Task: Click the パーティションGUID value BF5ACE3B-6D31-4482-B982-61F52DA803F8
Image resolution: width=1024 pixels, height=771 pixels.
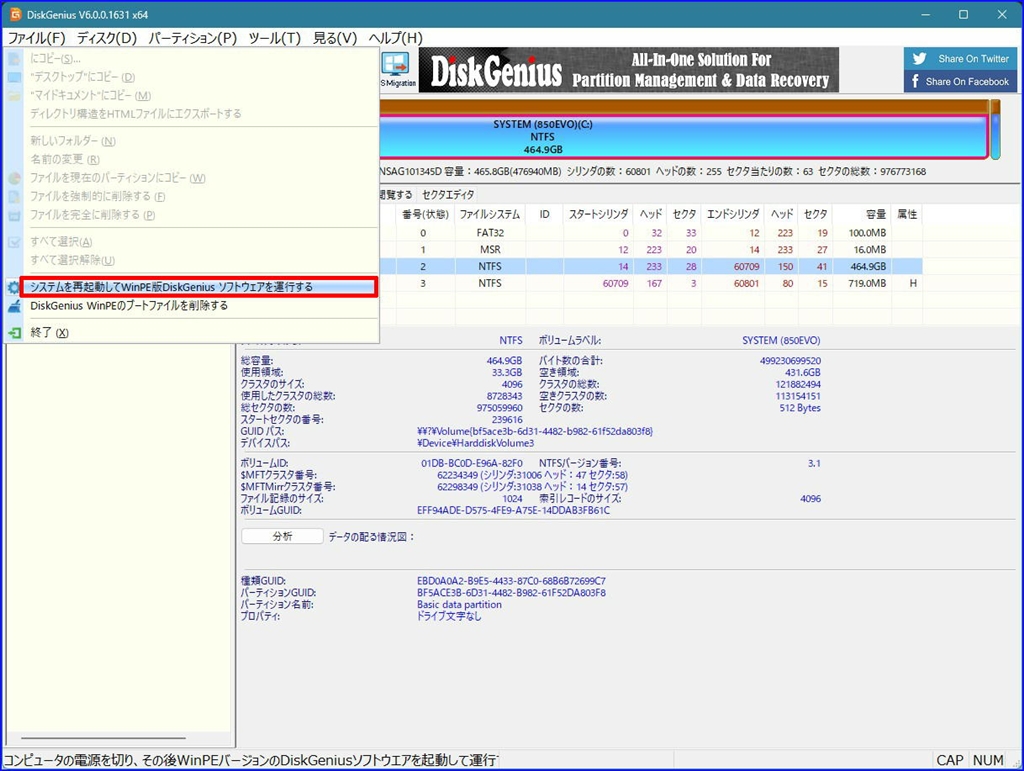Action: tap(511, 593)
